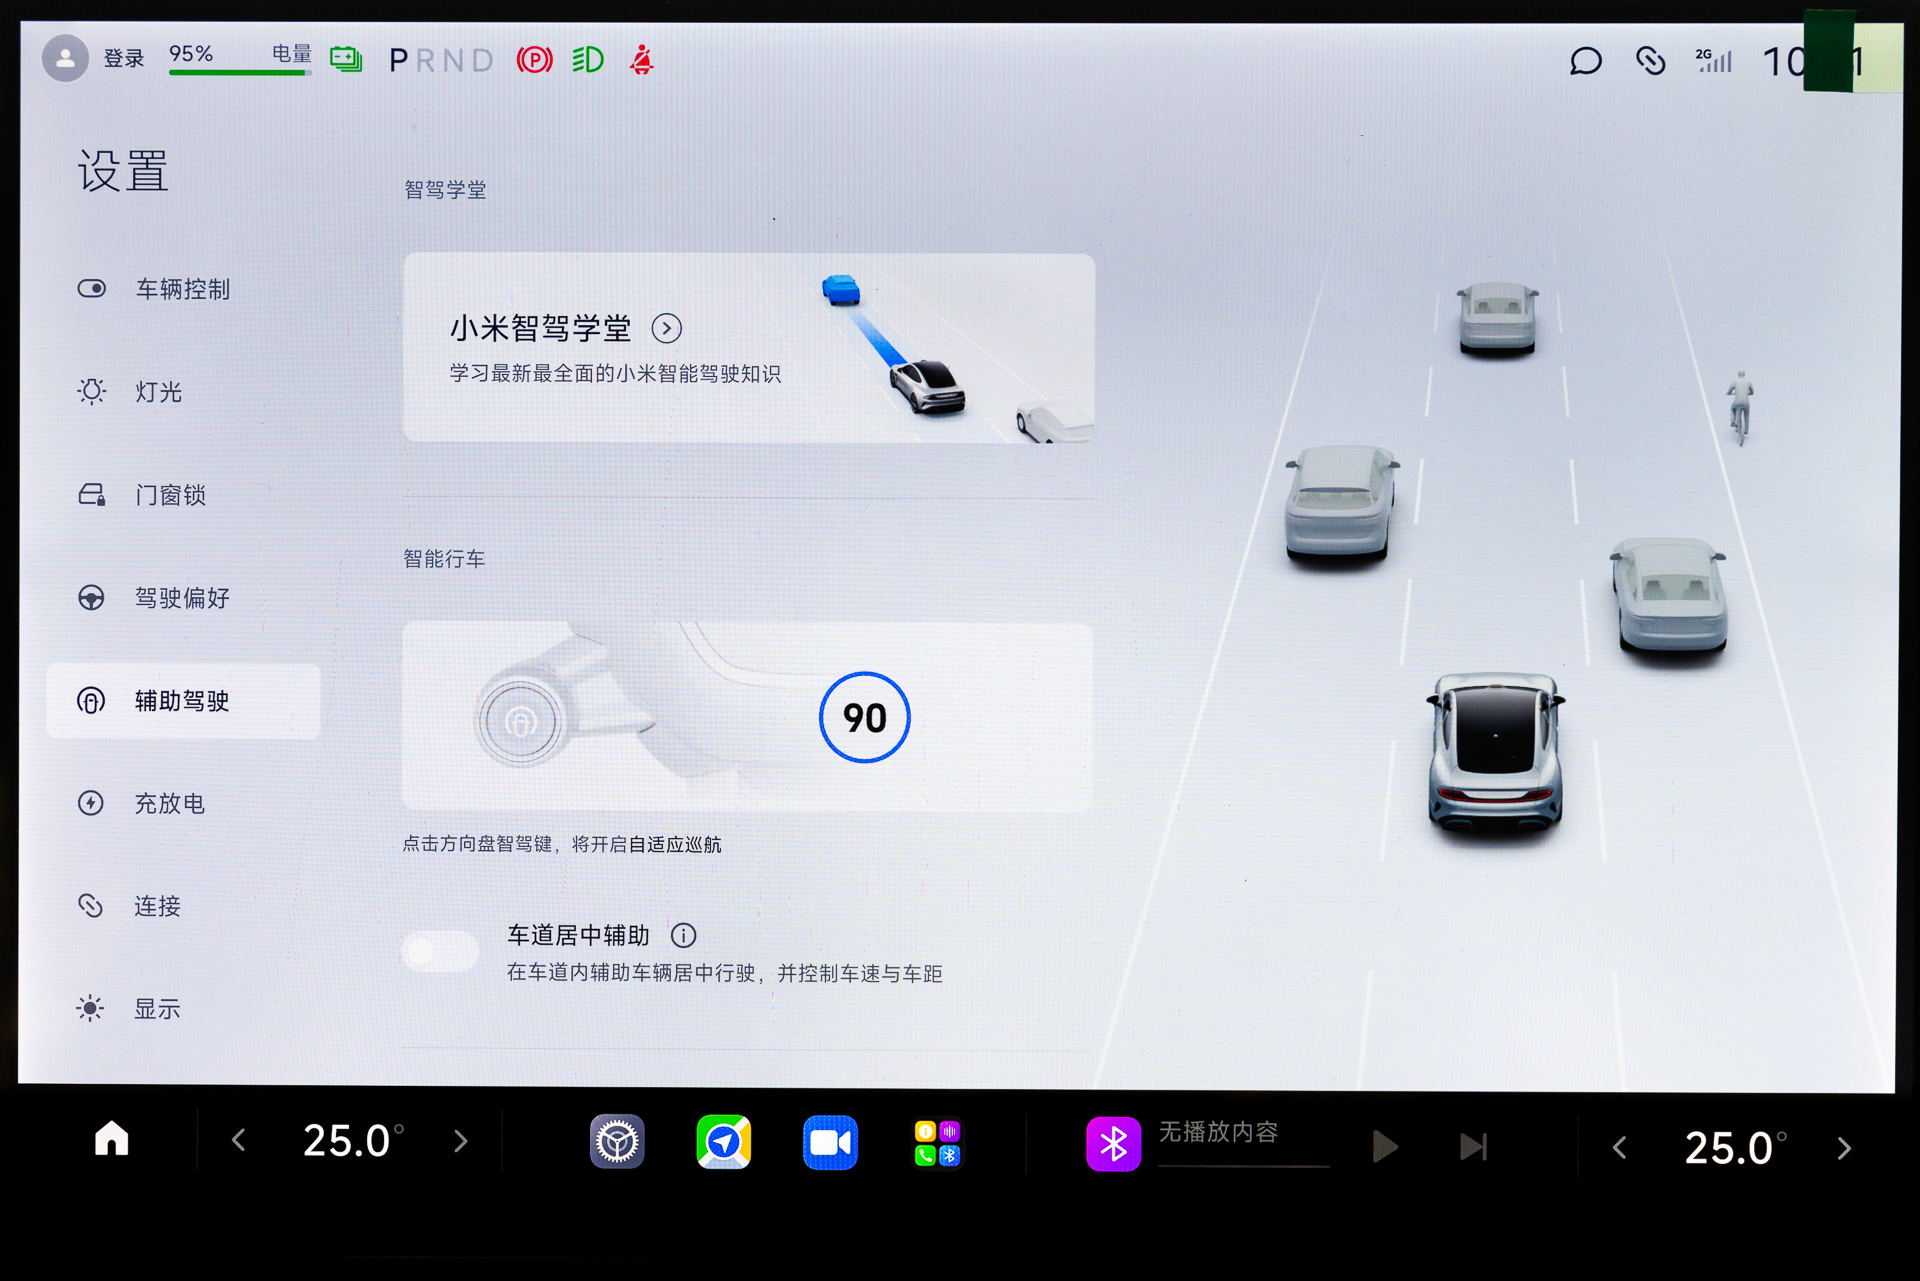Open the steering wheel settings app
This screenshot has height=1281, width=1920.
coord(617,1141)
